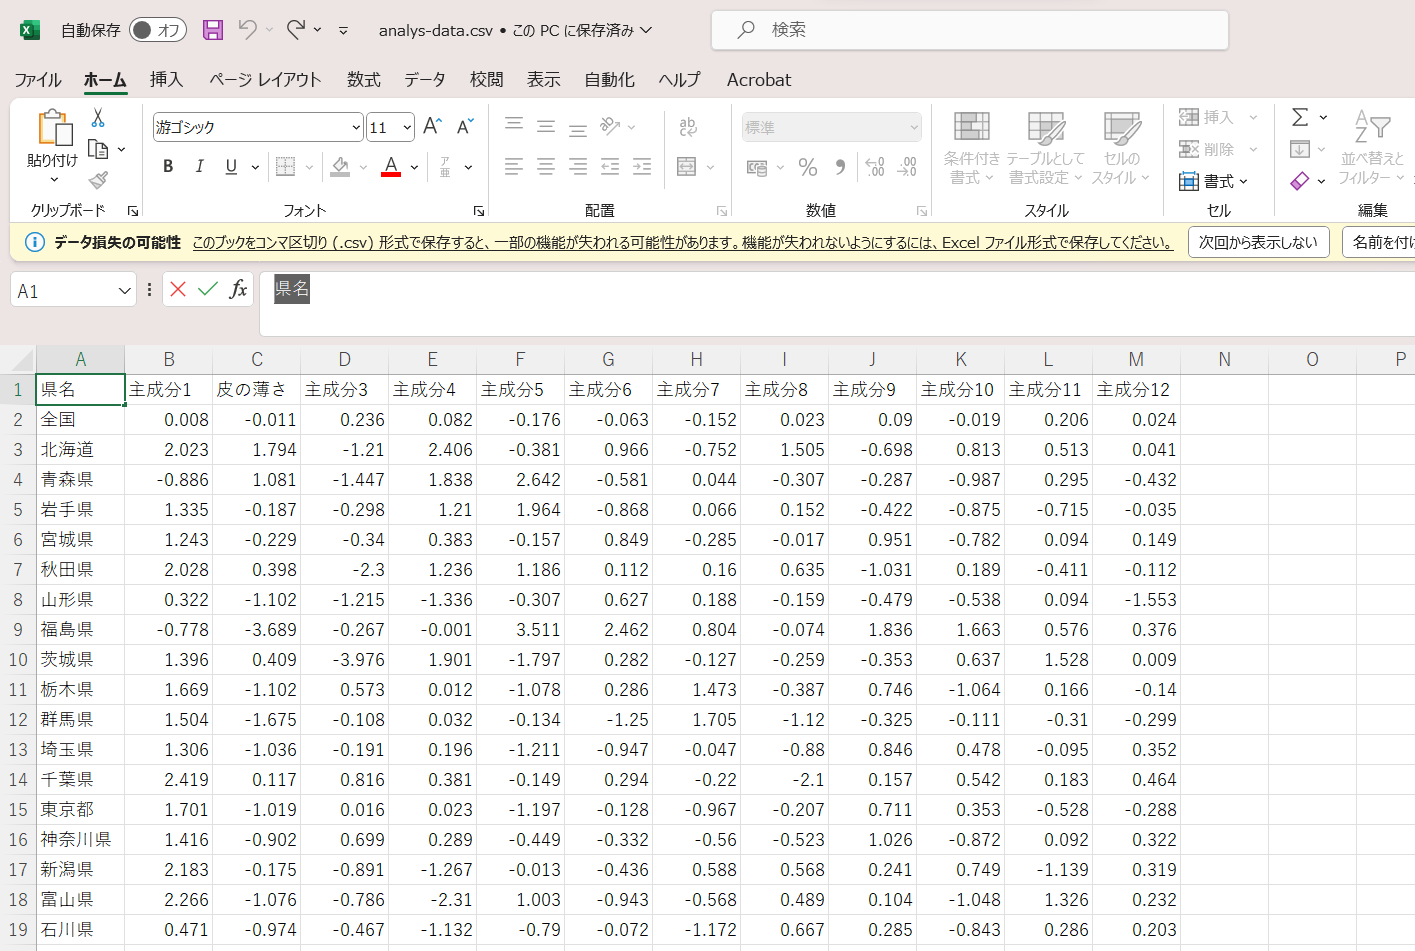This screenshot has height=951, width=1415.
Task: Switch to Formulas (数式) tab
Action: [x=363, y=79]
